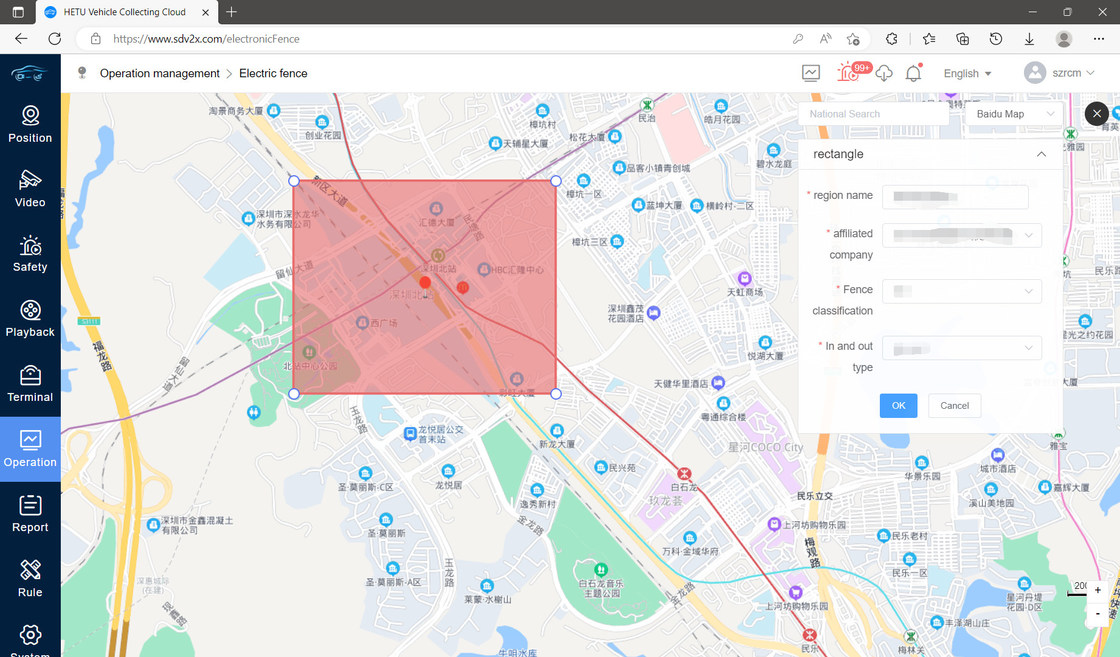Click the alarm icon with 99+ badge
This screenshot has height=657, width=1120.
click(850, 73)
